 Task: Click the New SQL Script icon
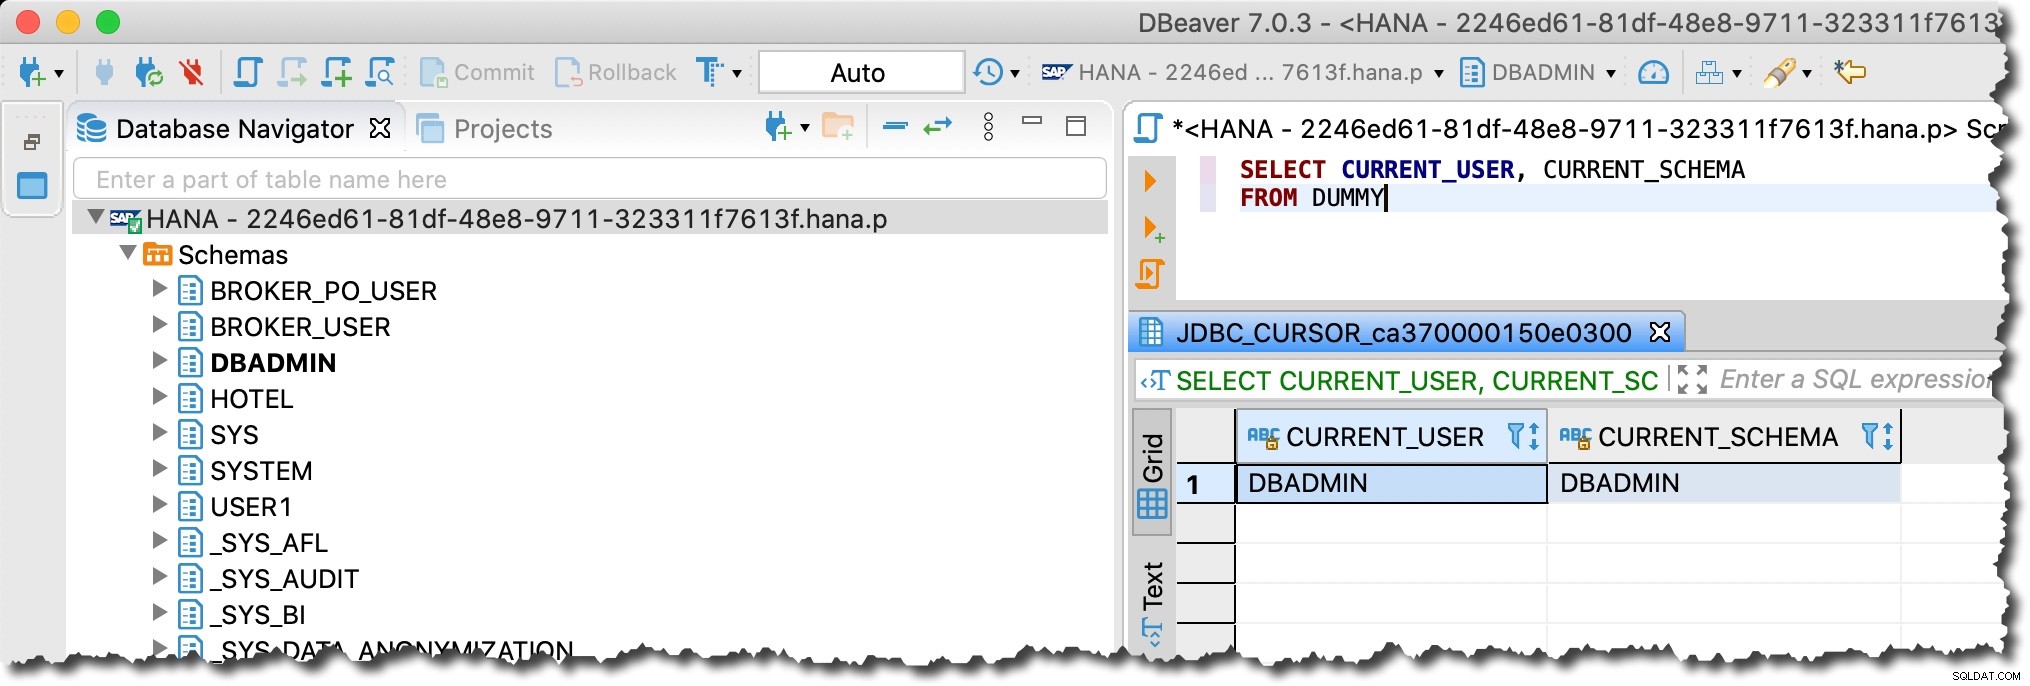(336, 72)
